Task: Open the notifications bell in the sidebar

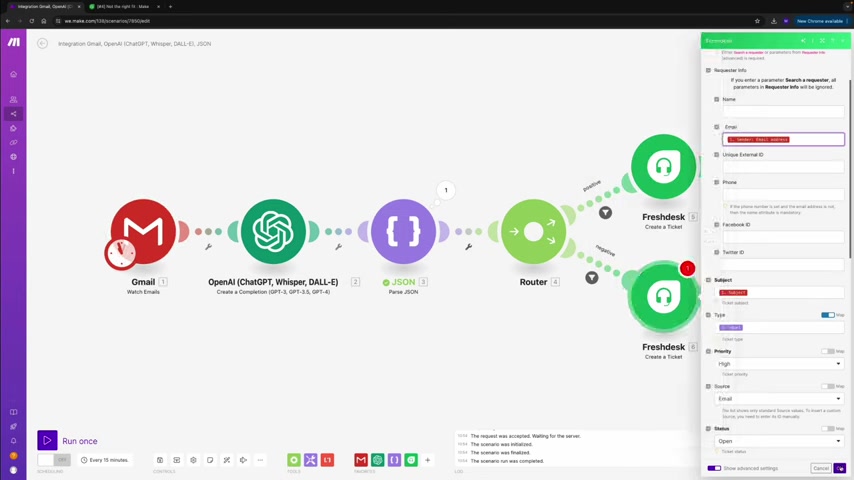Action: [x=14, y=441]
